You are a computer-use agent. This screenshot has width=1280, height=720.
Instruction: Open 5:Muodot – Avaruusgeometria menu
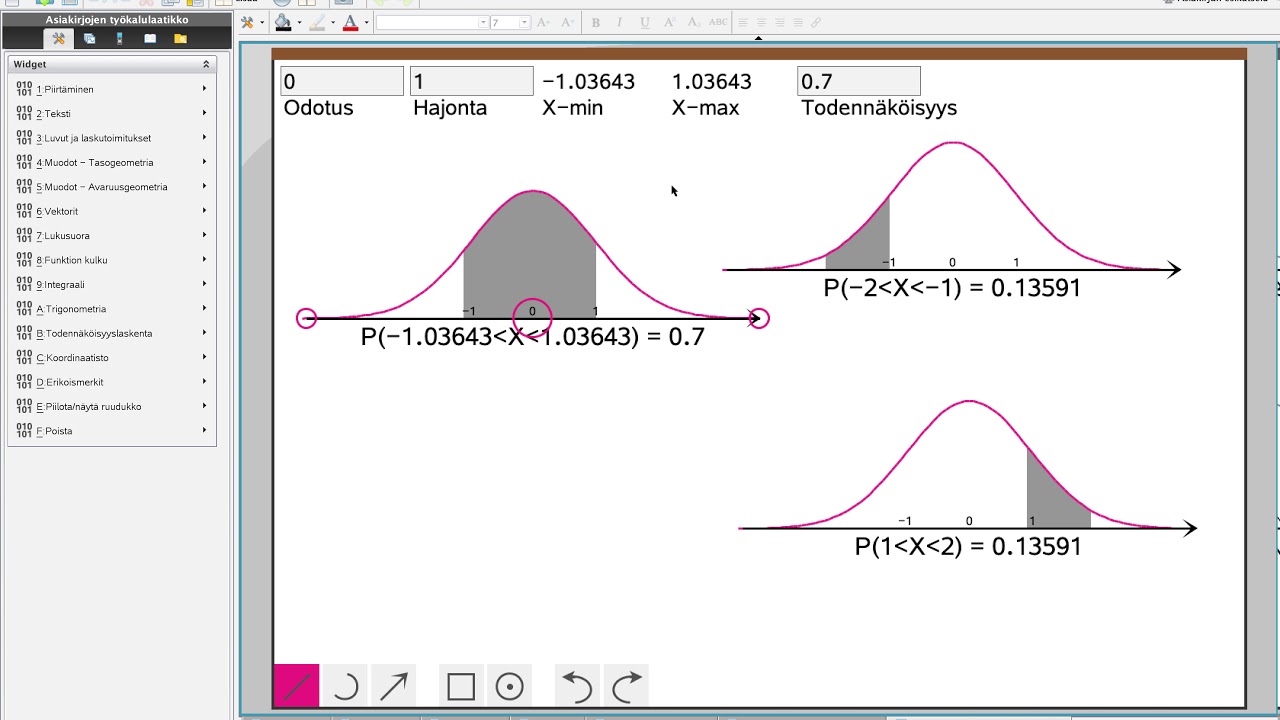[112, 187]
